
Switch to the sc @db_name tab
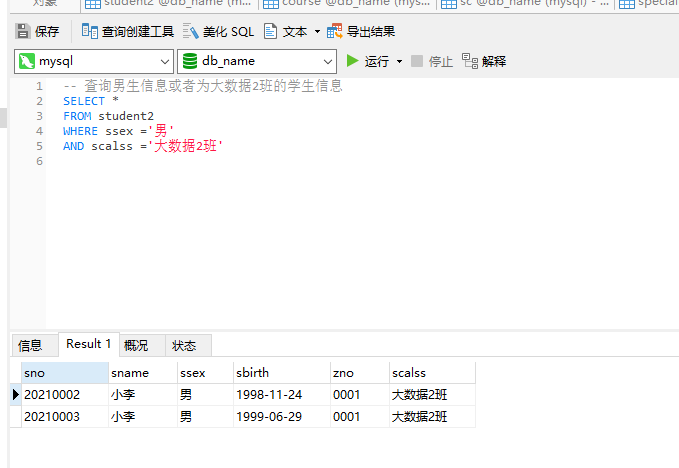(x=525, y=3)
